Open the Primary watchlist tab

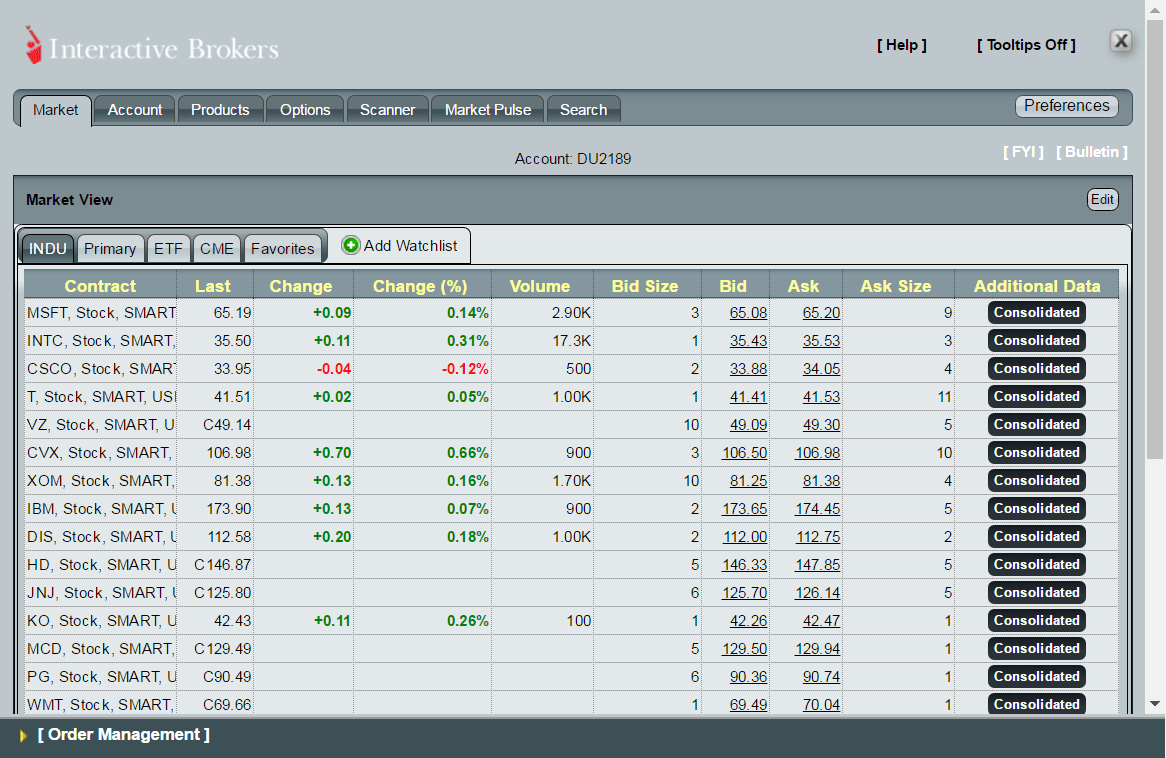110,248
